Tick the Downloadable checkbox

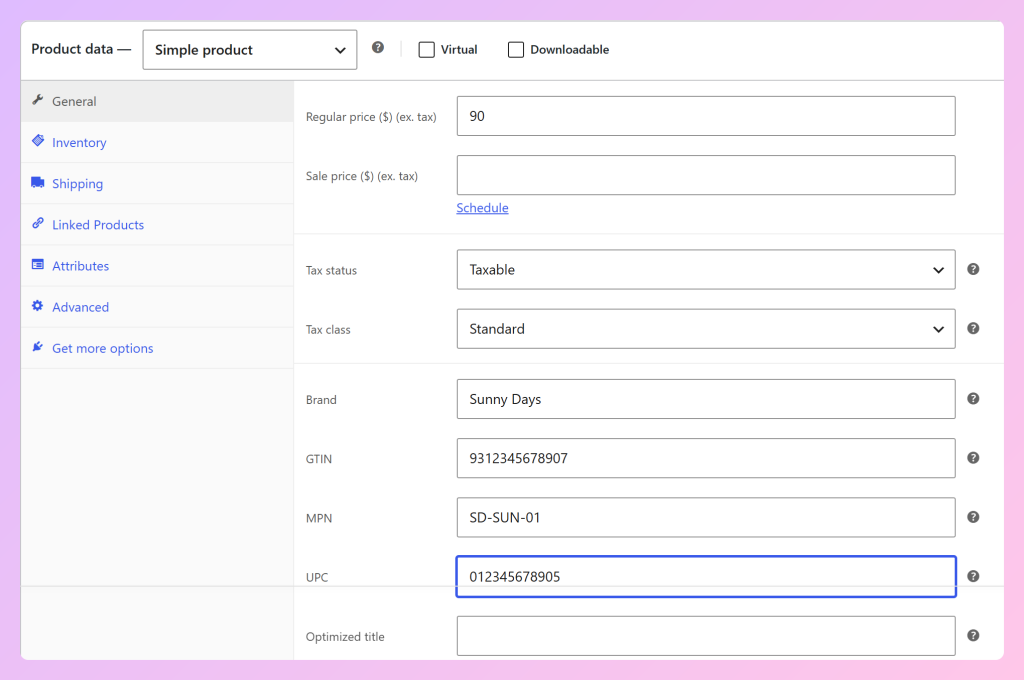point(516,50)
